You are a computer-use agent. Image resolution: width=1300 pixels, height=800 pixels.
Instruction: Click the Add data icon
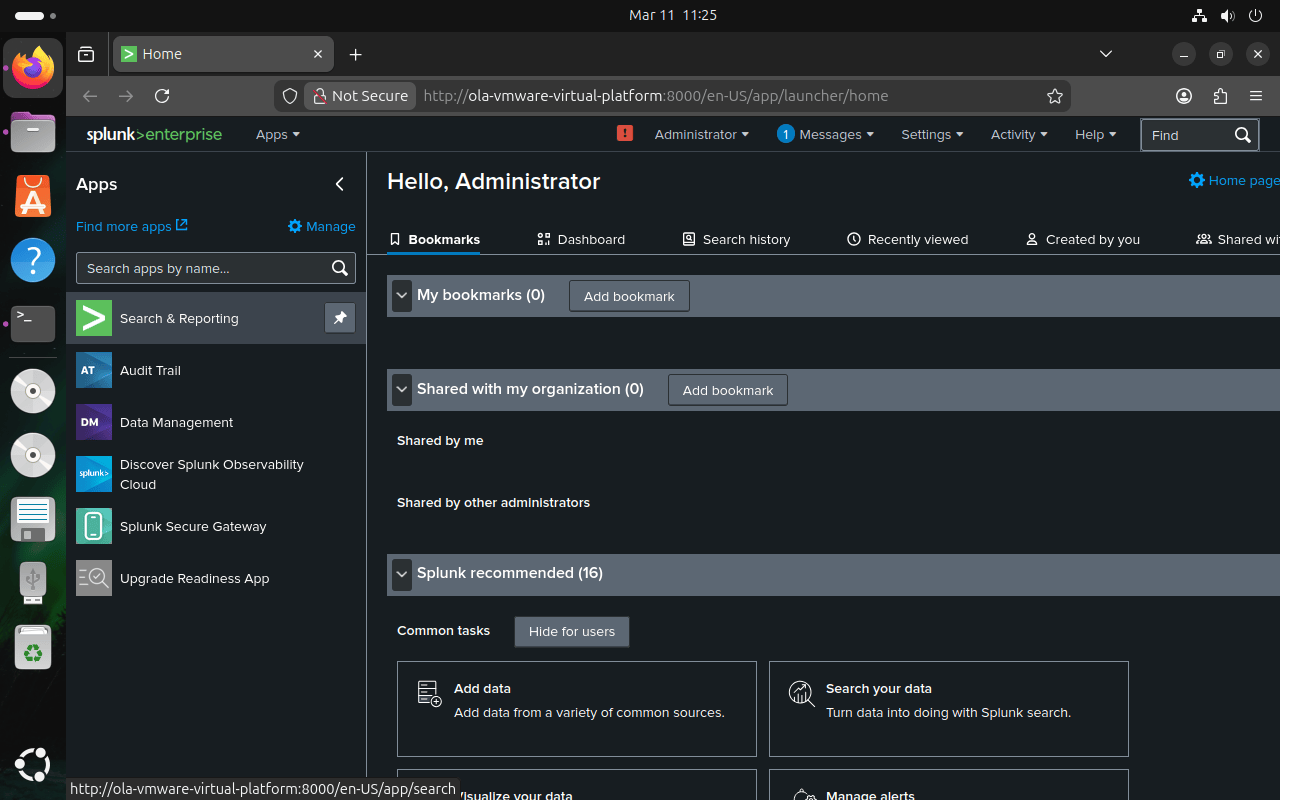(429, 694)
